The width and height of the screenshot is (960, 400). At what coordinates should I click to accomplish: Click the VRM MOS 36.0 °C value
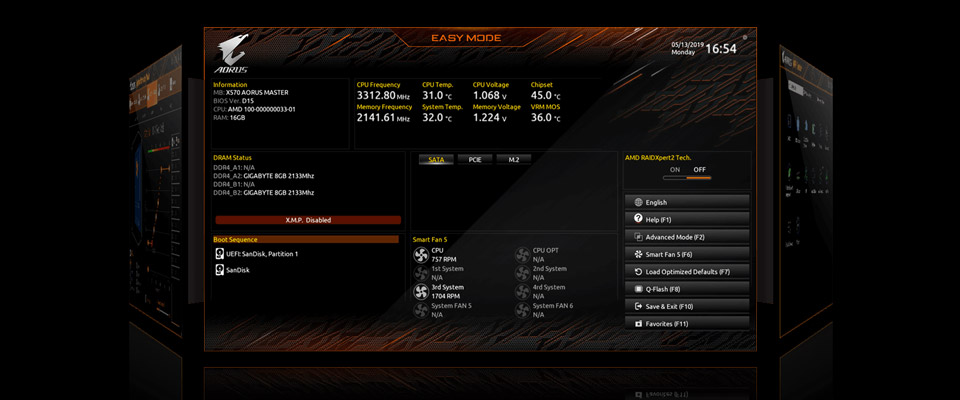click(x=545, y=118)
